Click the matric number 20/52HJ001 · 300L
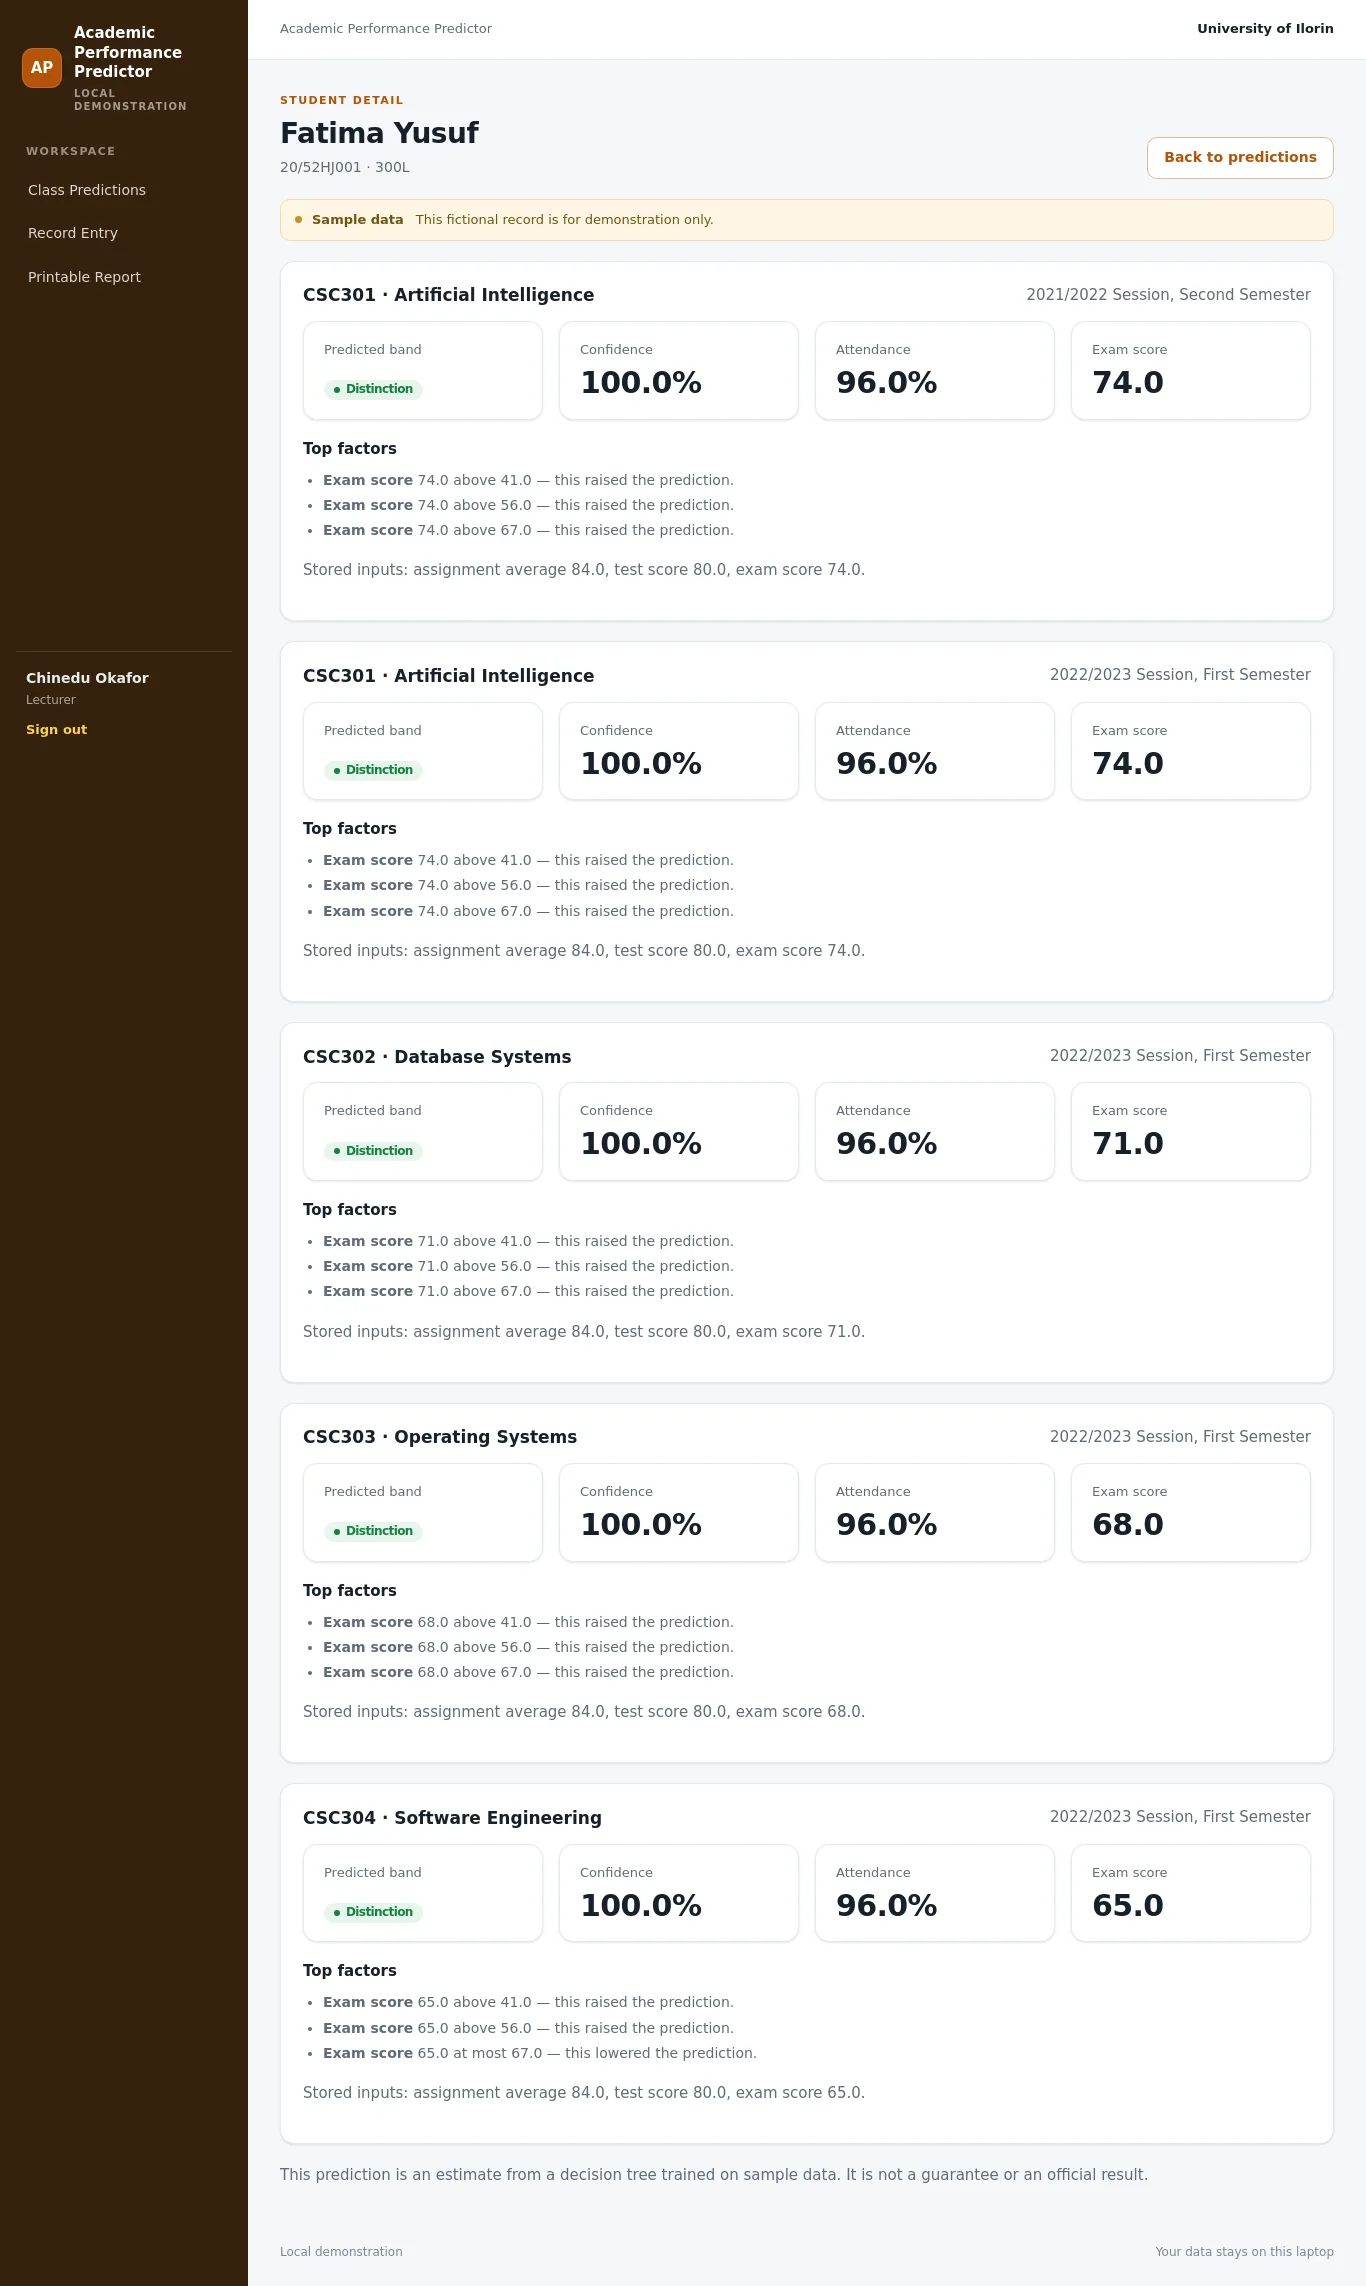 345,168
